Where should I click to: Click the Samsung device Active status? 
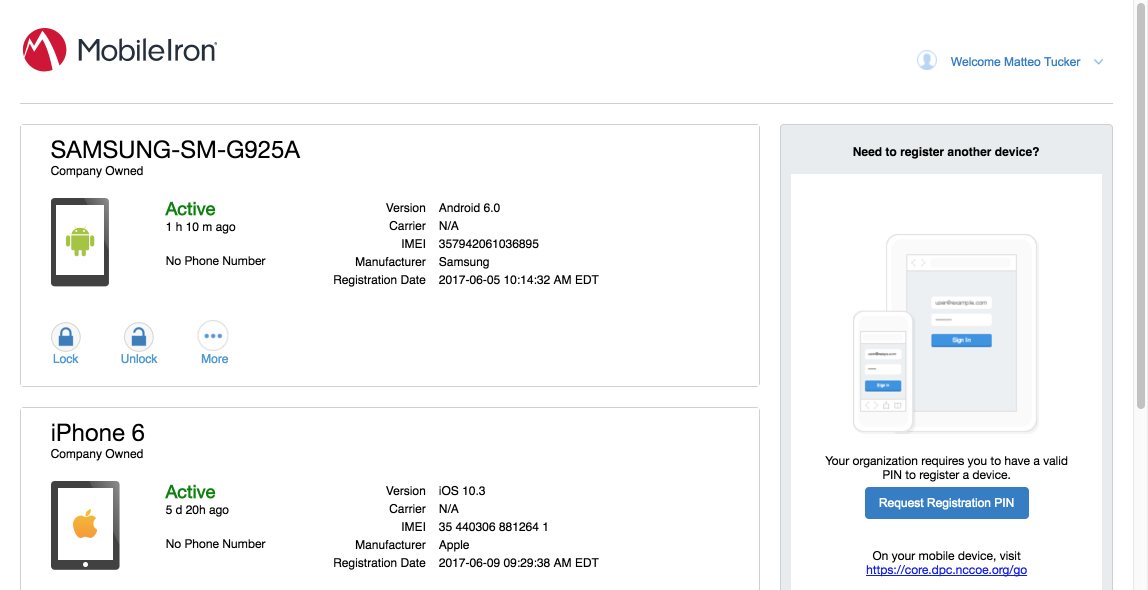[190, 209]
